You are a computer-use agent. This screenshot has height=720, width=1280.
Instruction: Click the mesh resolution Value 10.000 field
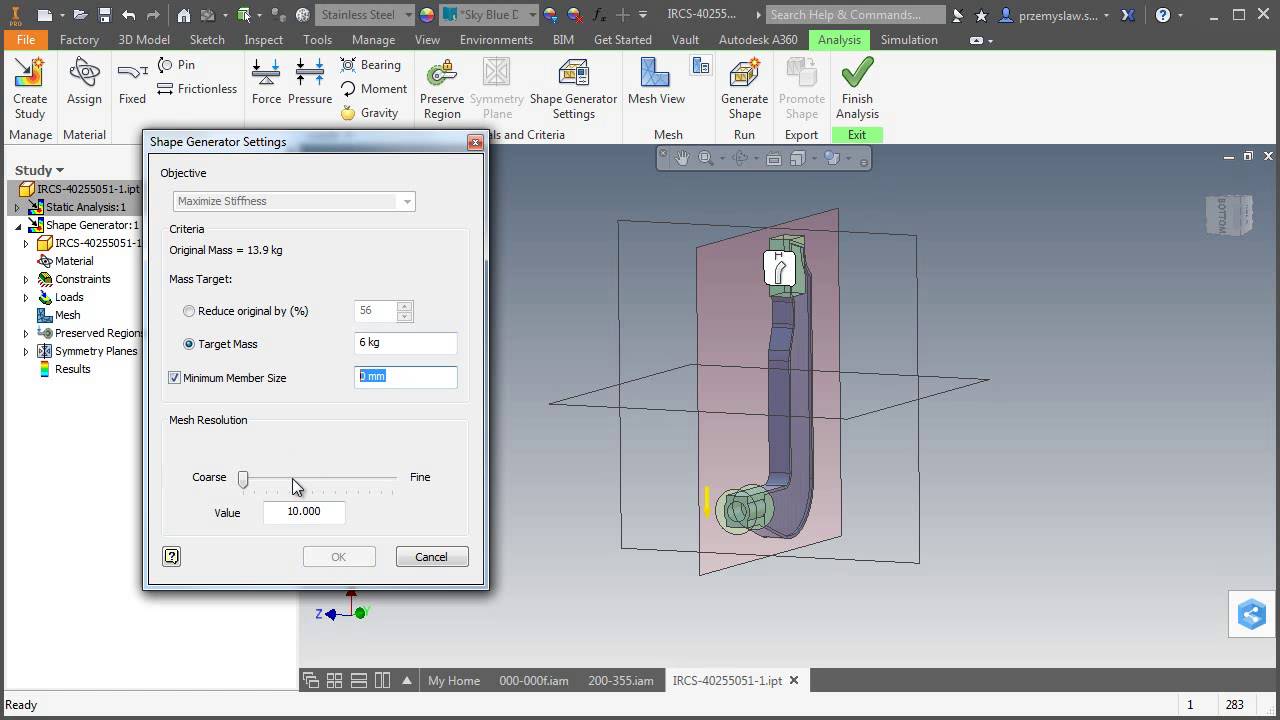304,512
